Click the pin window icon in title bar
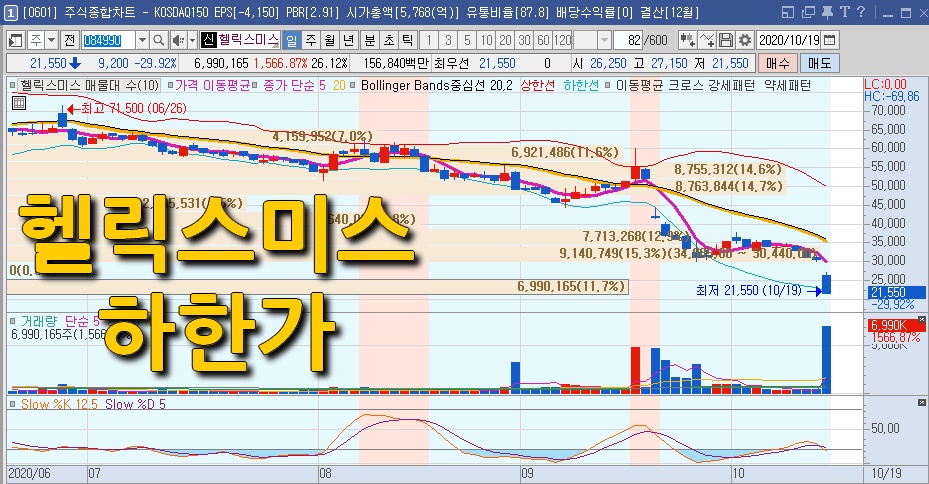The width and height of the screenshot is (929, 484). point(828,11)
